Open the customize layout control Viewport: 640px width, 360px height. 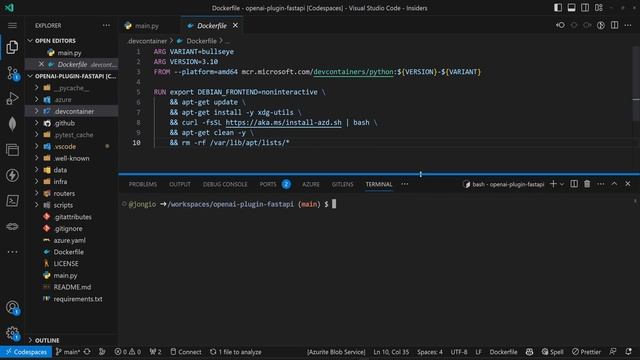click(599, 8)
